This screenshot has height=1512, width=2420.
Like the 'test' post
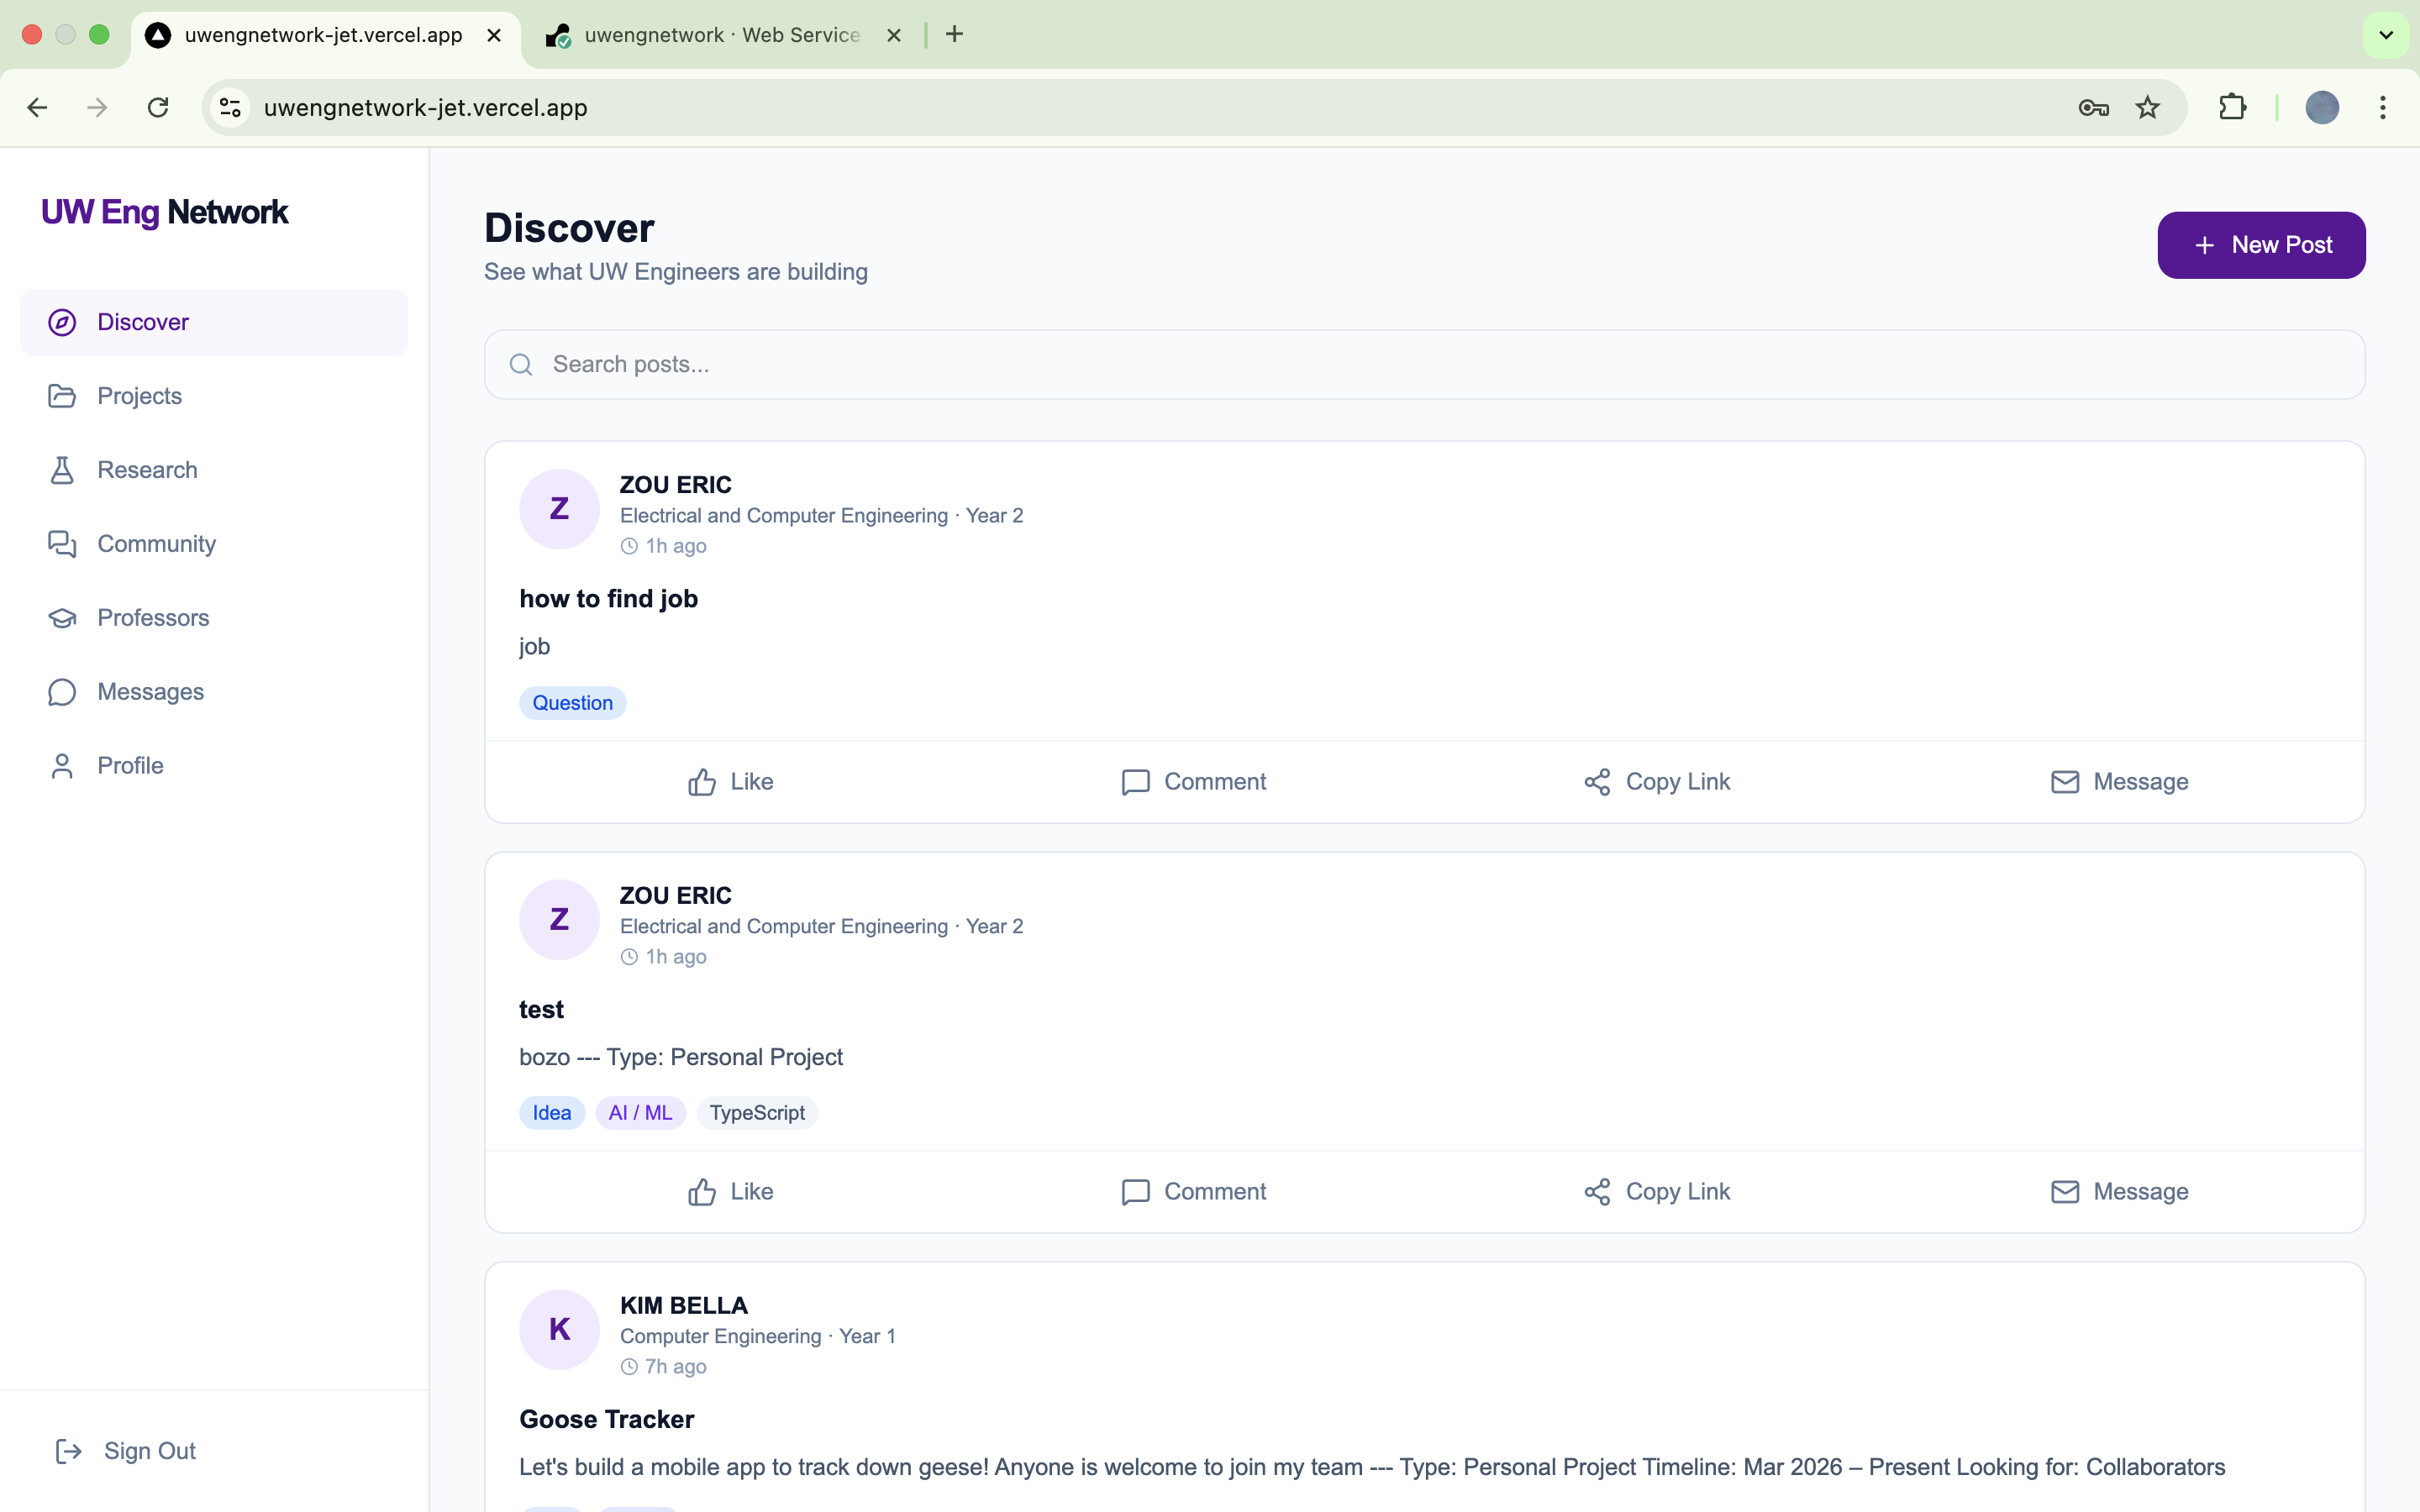(x=730, y=1192)
